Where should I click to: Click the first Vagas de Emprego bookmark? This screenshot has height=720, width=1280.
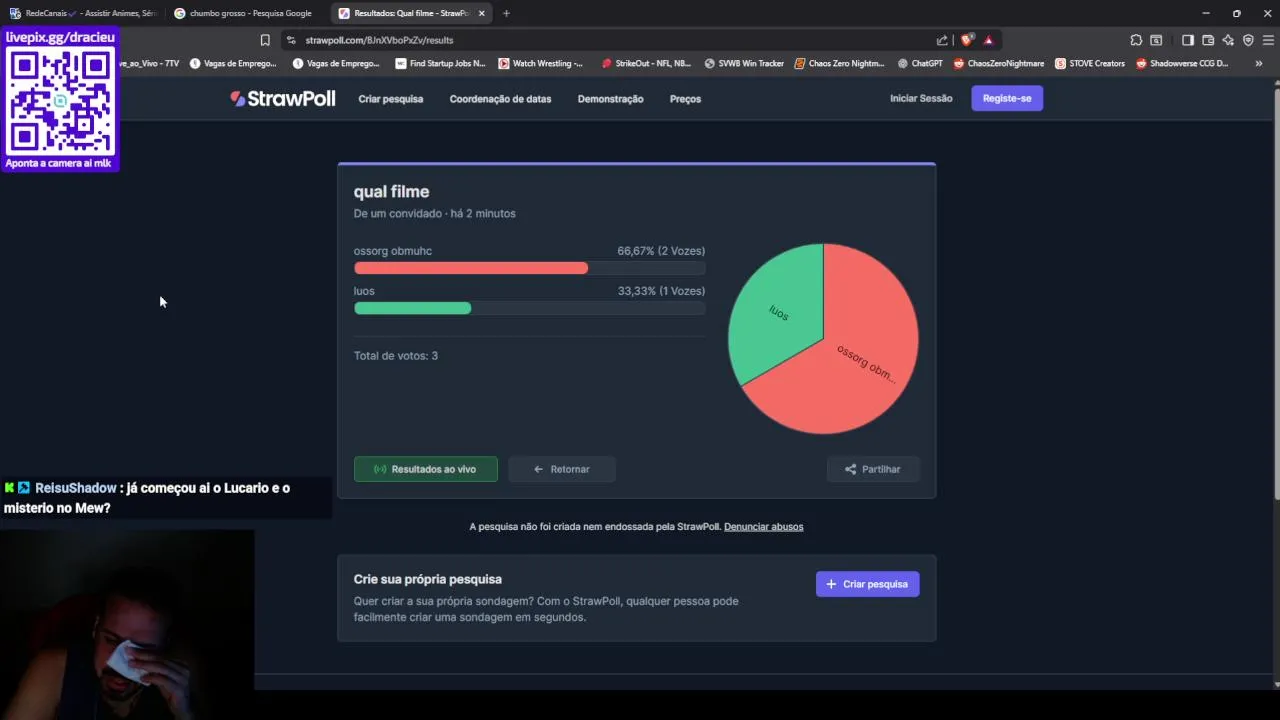coord(233,63)
